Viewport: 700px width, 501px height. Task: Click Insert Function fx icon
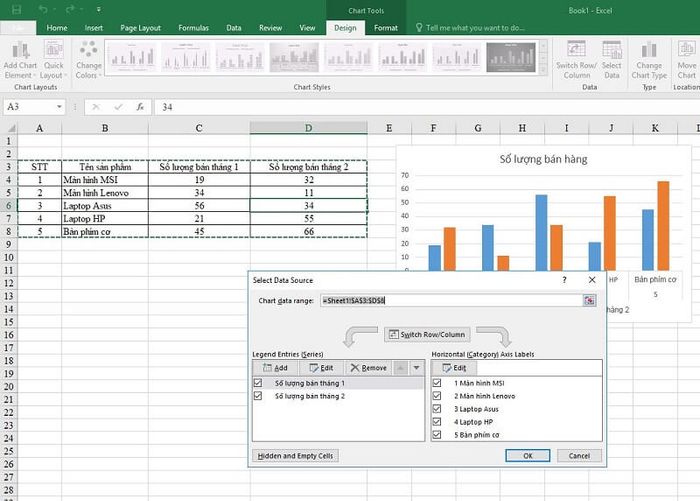point(140,107)
